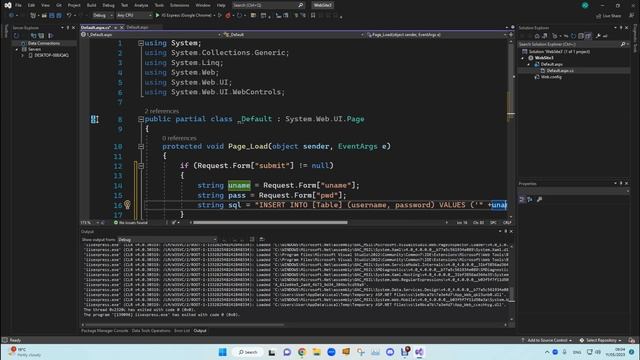The height and width of the screenshot is (360, 640).
Task: Open the Debug configuration dropdown
Action: pos(102,16)
